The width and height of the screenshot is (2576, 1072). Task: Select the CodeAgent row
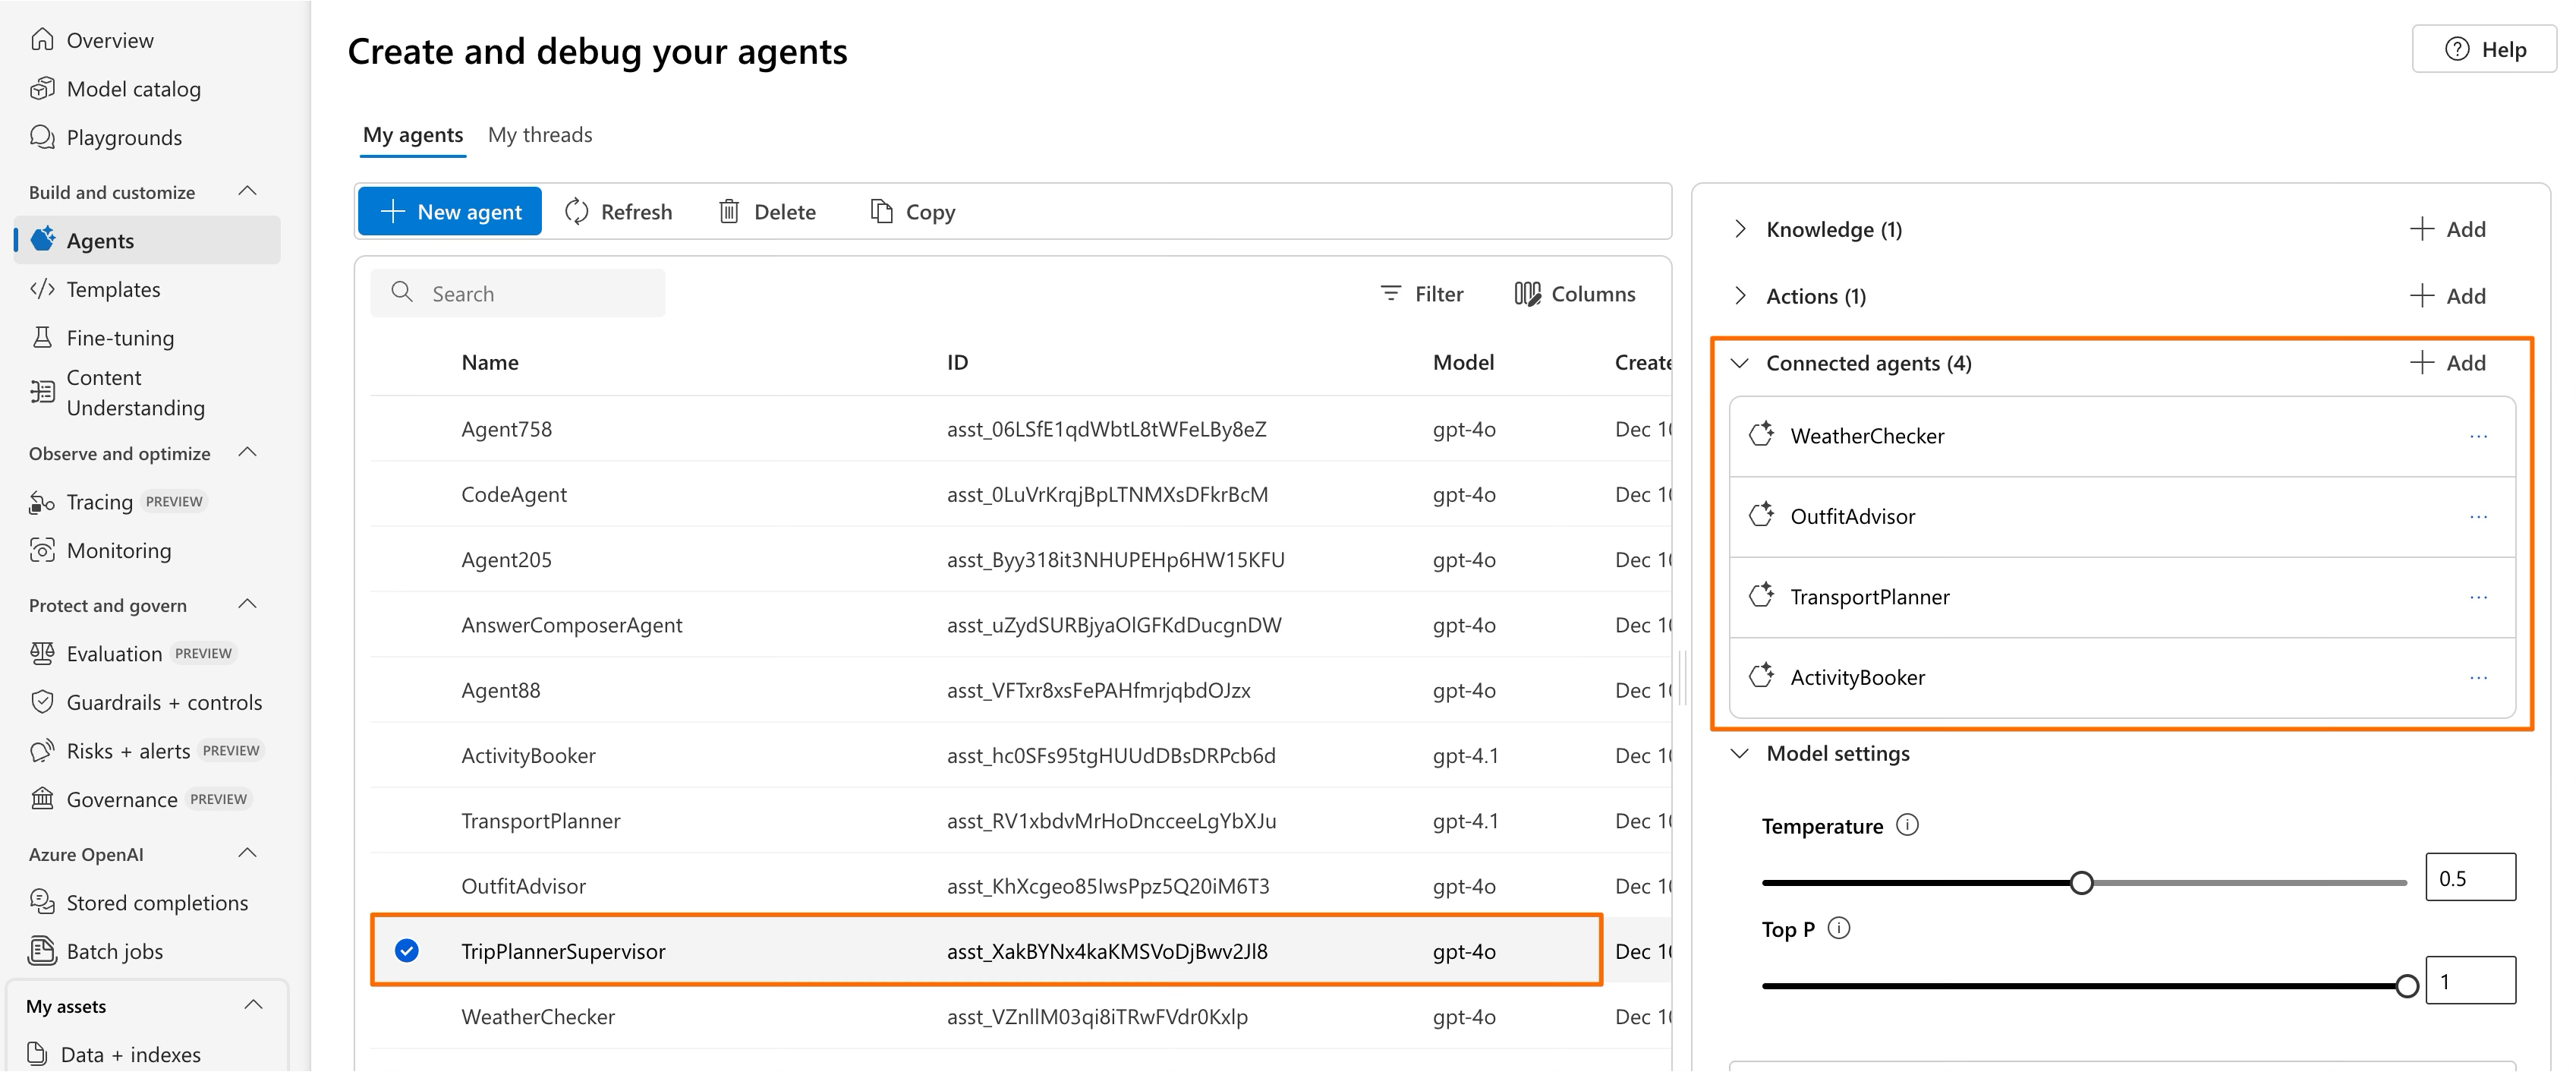[1020, 494]
